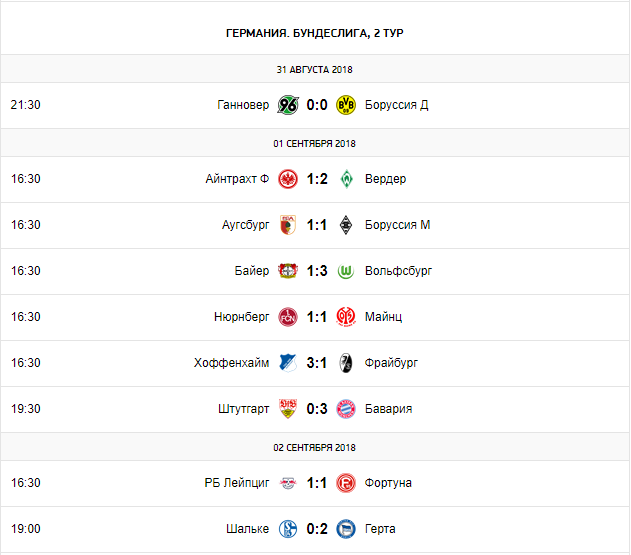Open the Ганновер team link

click(x=243, y=105)
